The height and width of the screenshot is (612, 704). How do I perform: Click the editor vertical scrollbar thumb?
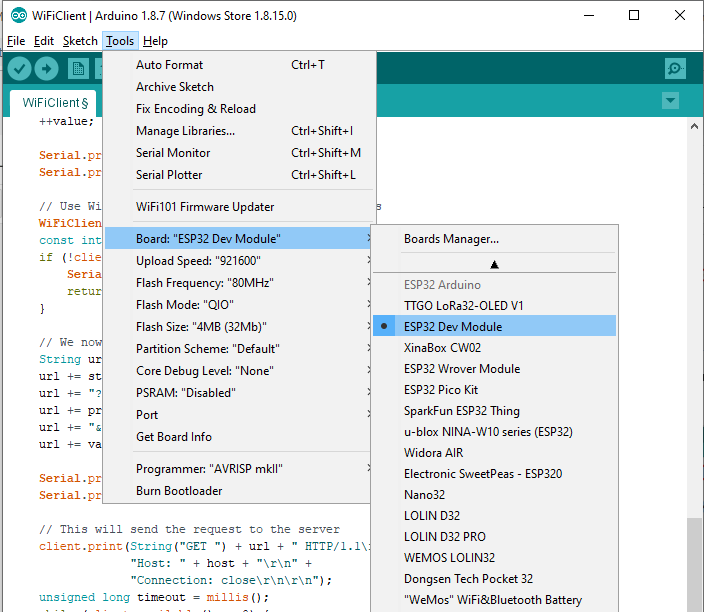click(x=695, y=565)
